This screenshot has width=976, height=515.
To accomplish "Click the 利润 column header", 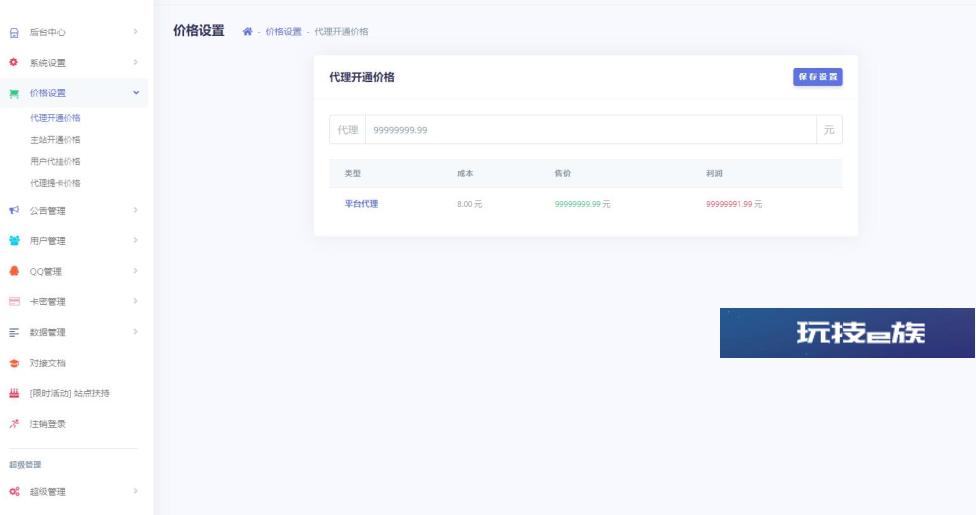I will pos(714,174).
